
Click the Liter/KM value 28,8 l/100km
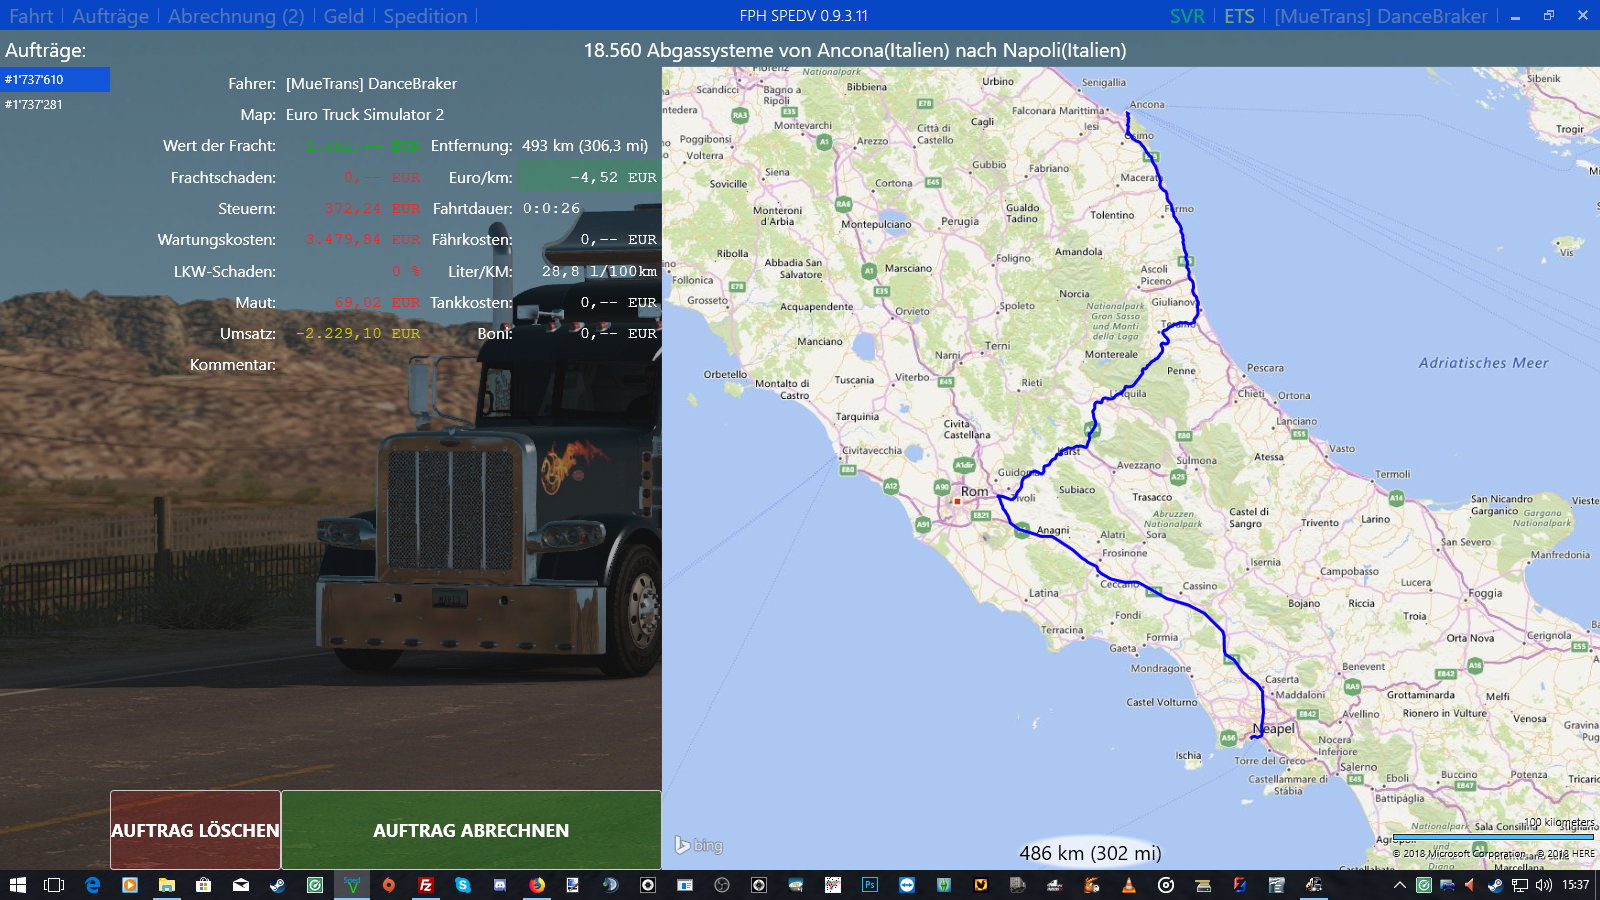[x=599, y=271]
